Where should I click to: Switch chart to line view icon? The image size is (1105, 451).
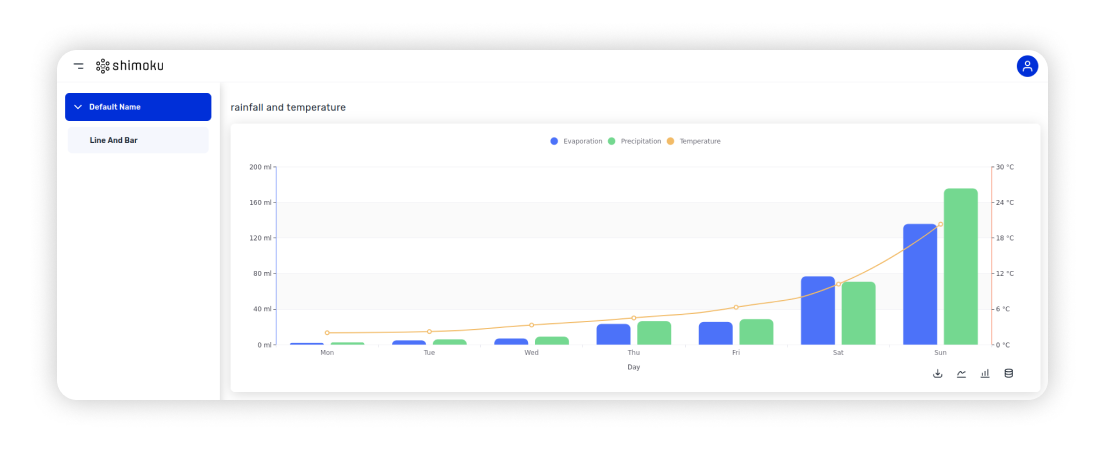961,374
